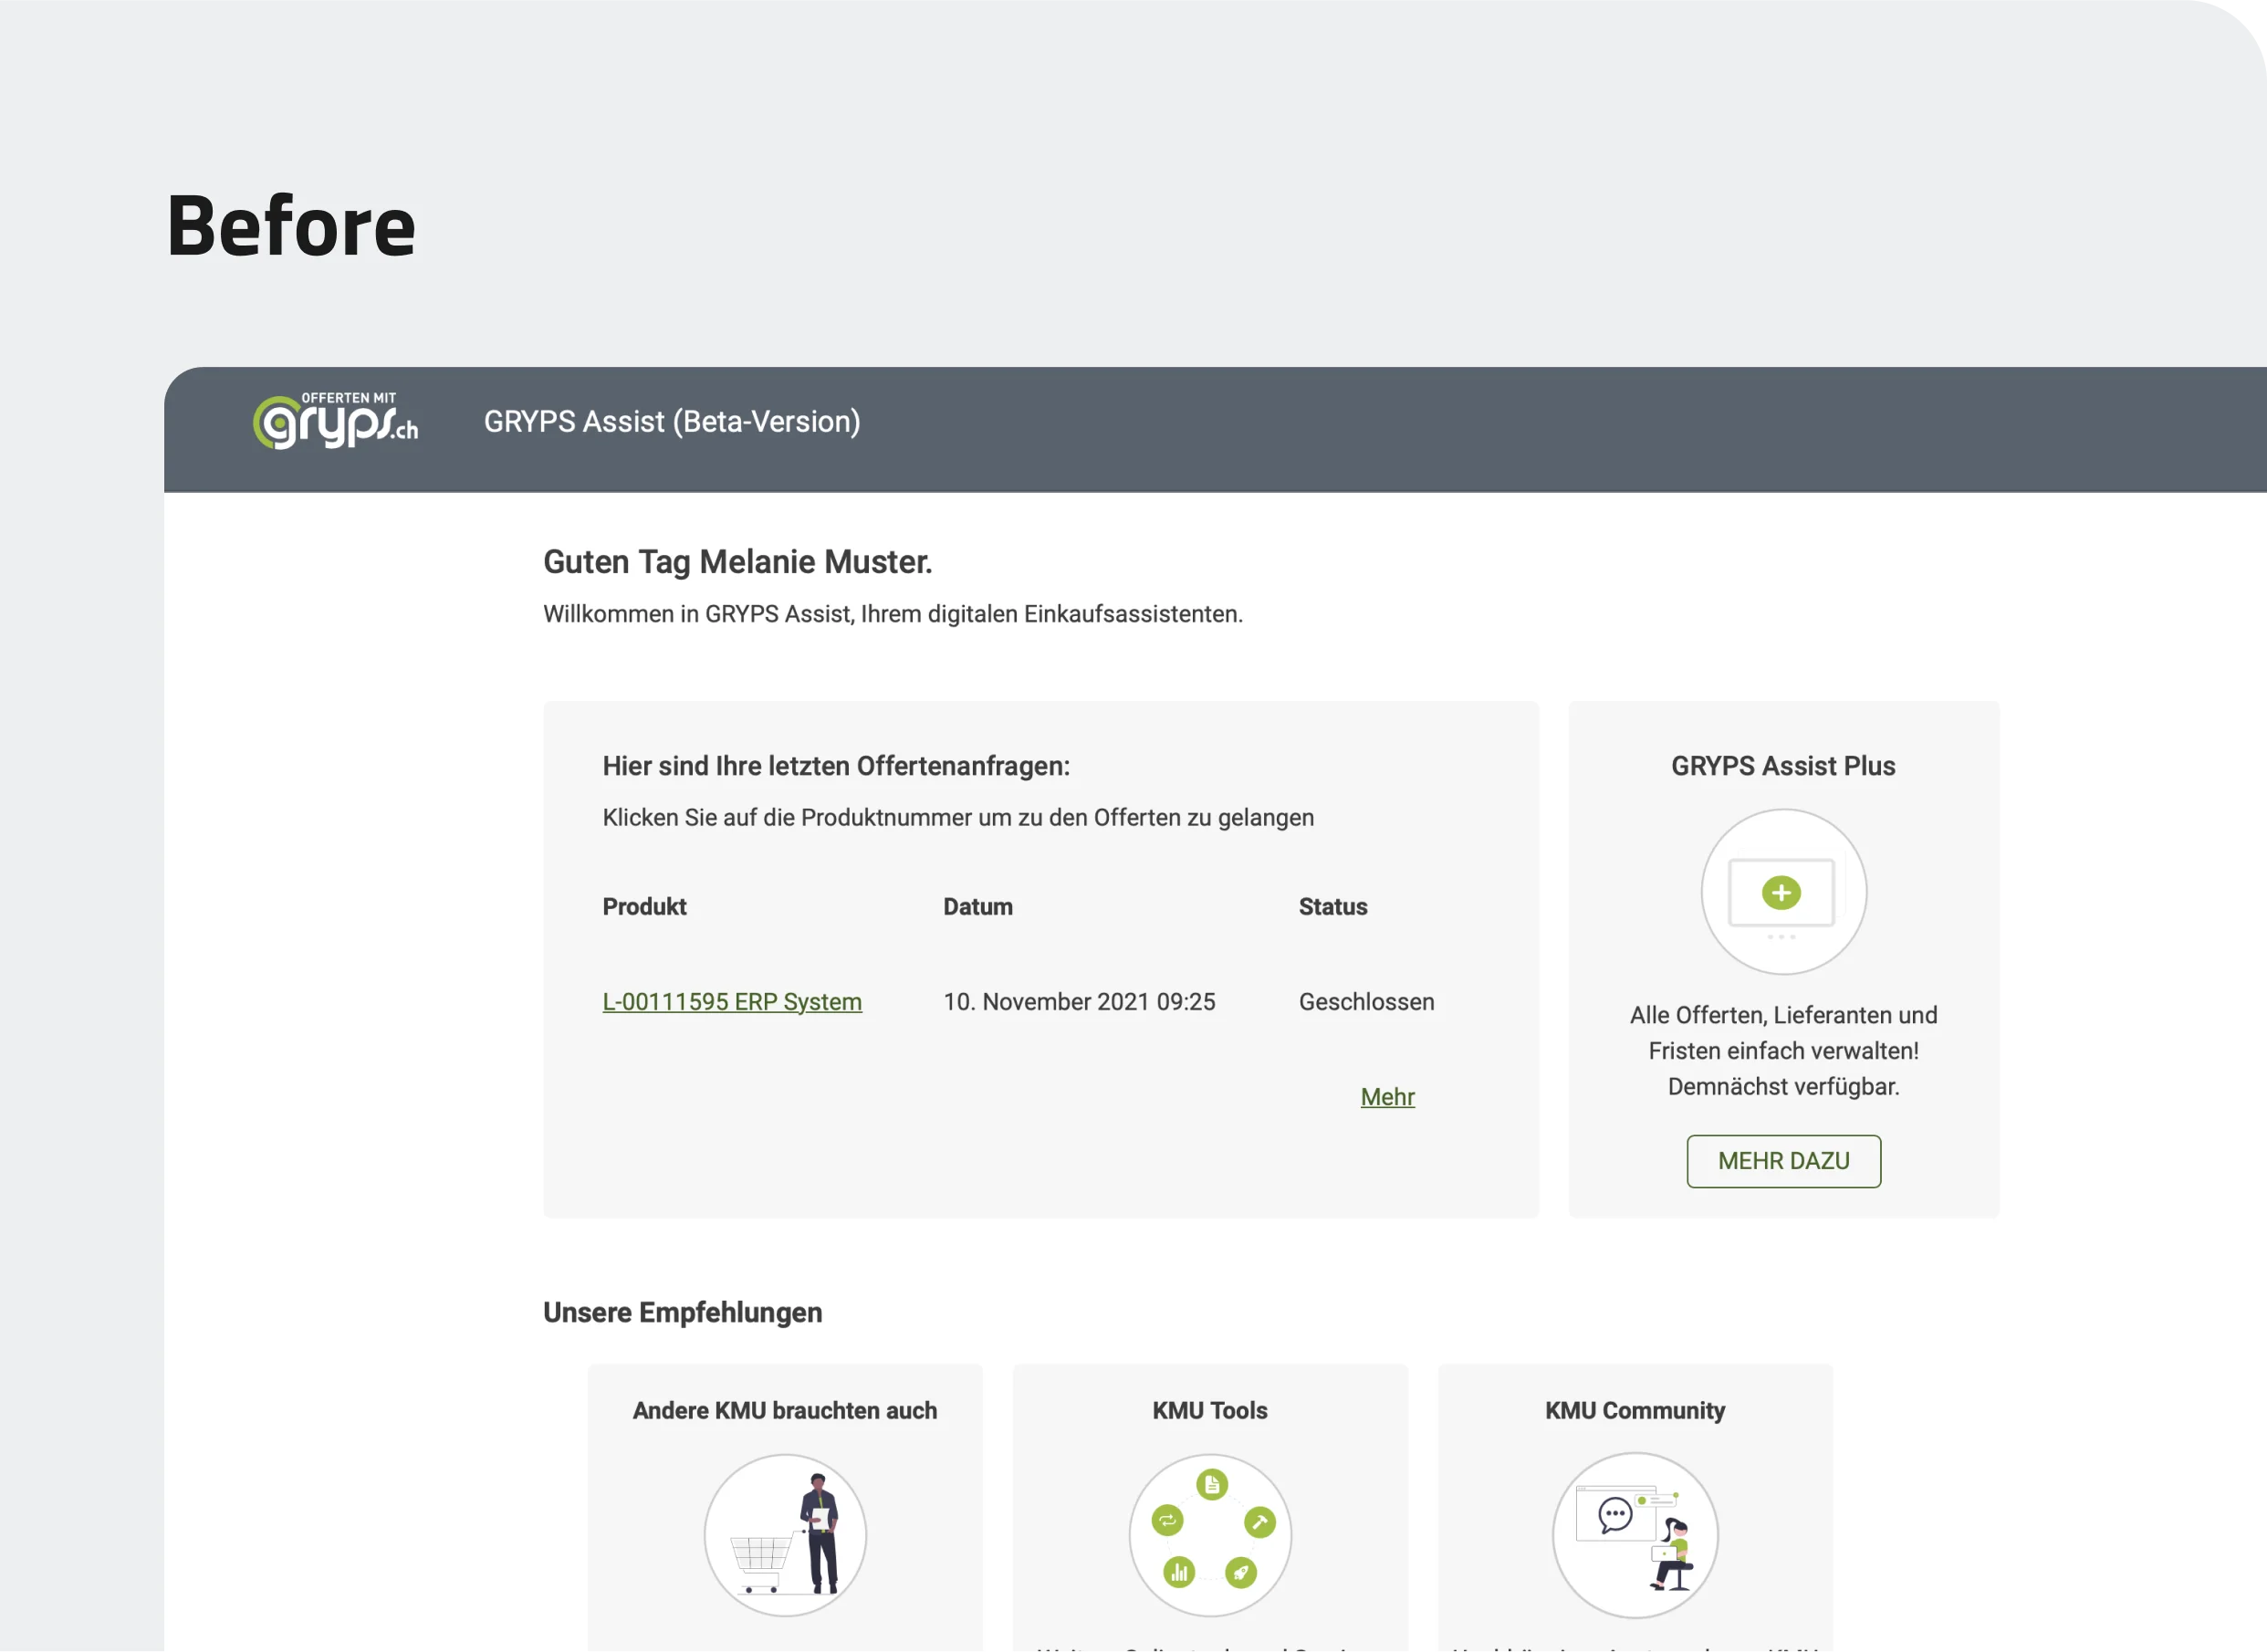Click the GRYPS Assist (Beta-Version) header title
Viewport: 2267px width, 1652px height.
672,422
